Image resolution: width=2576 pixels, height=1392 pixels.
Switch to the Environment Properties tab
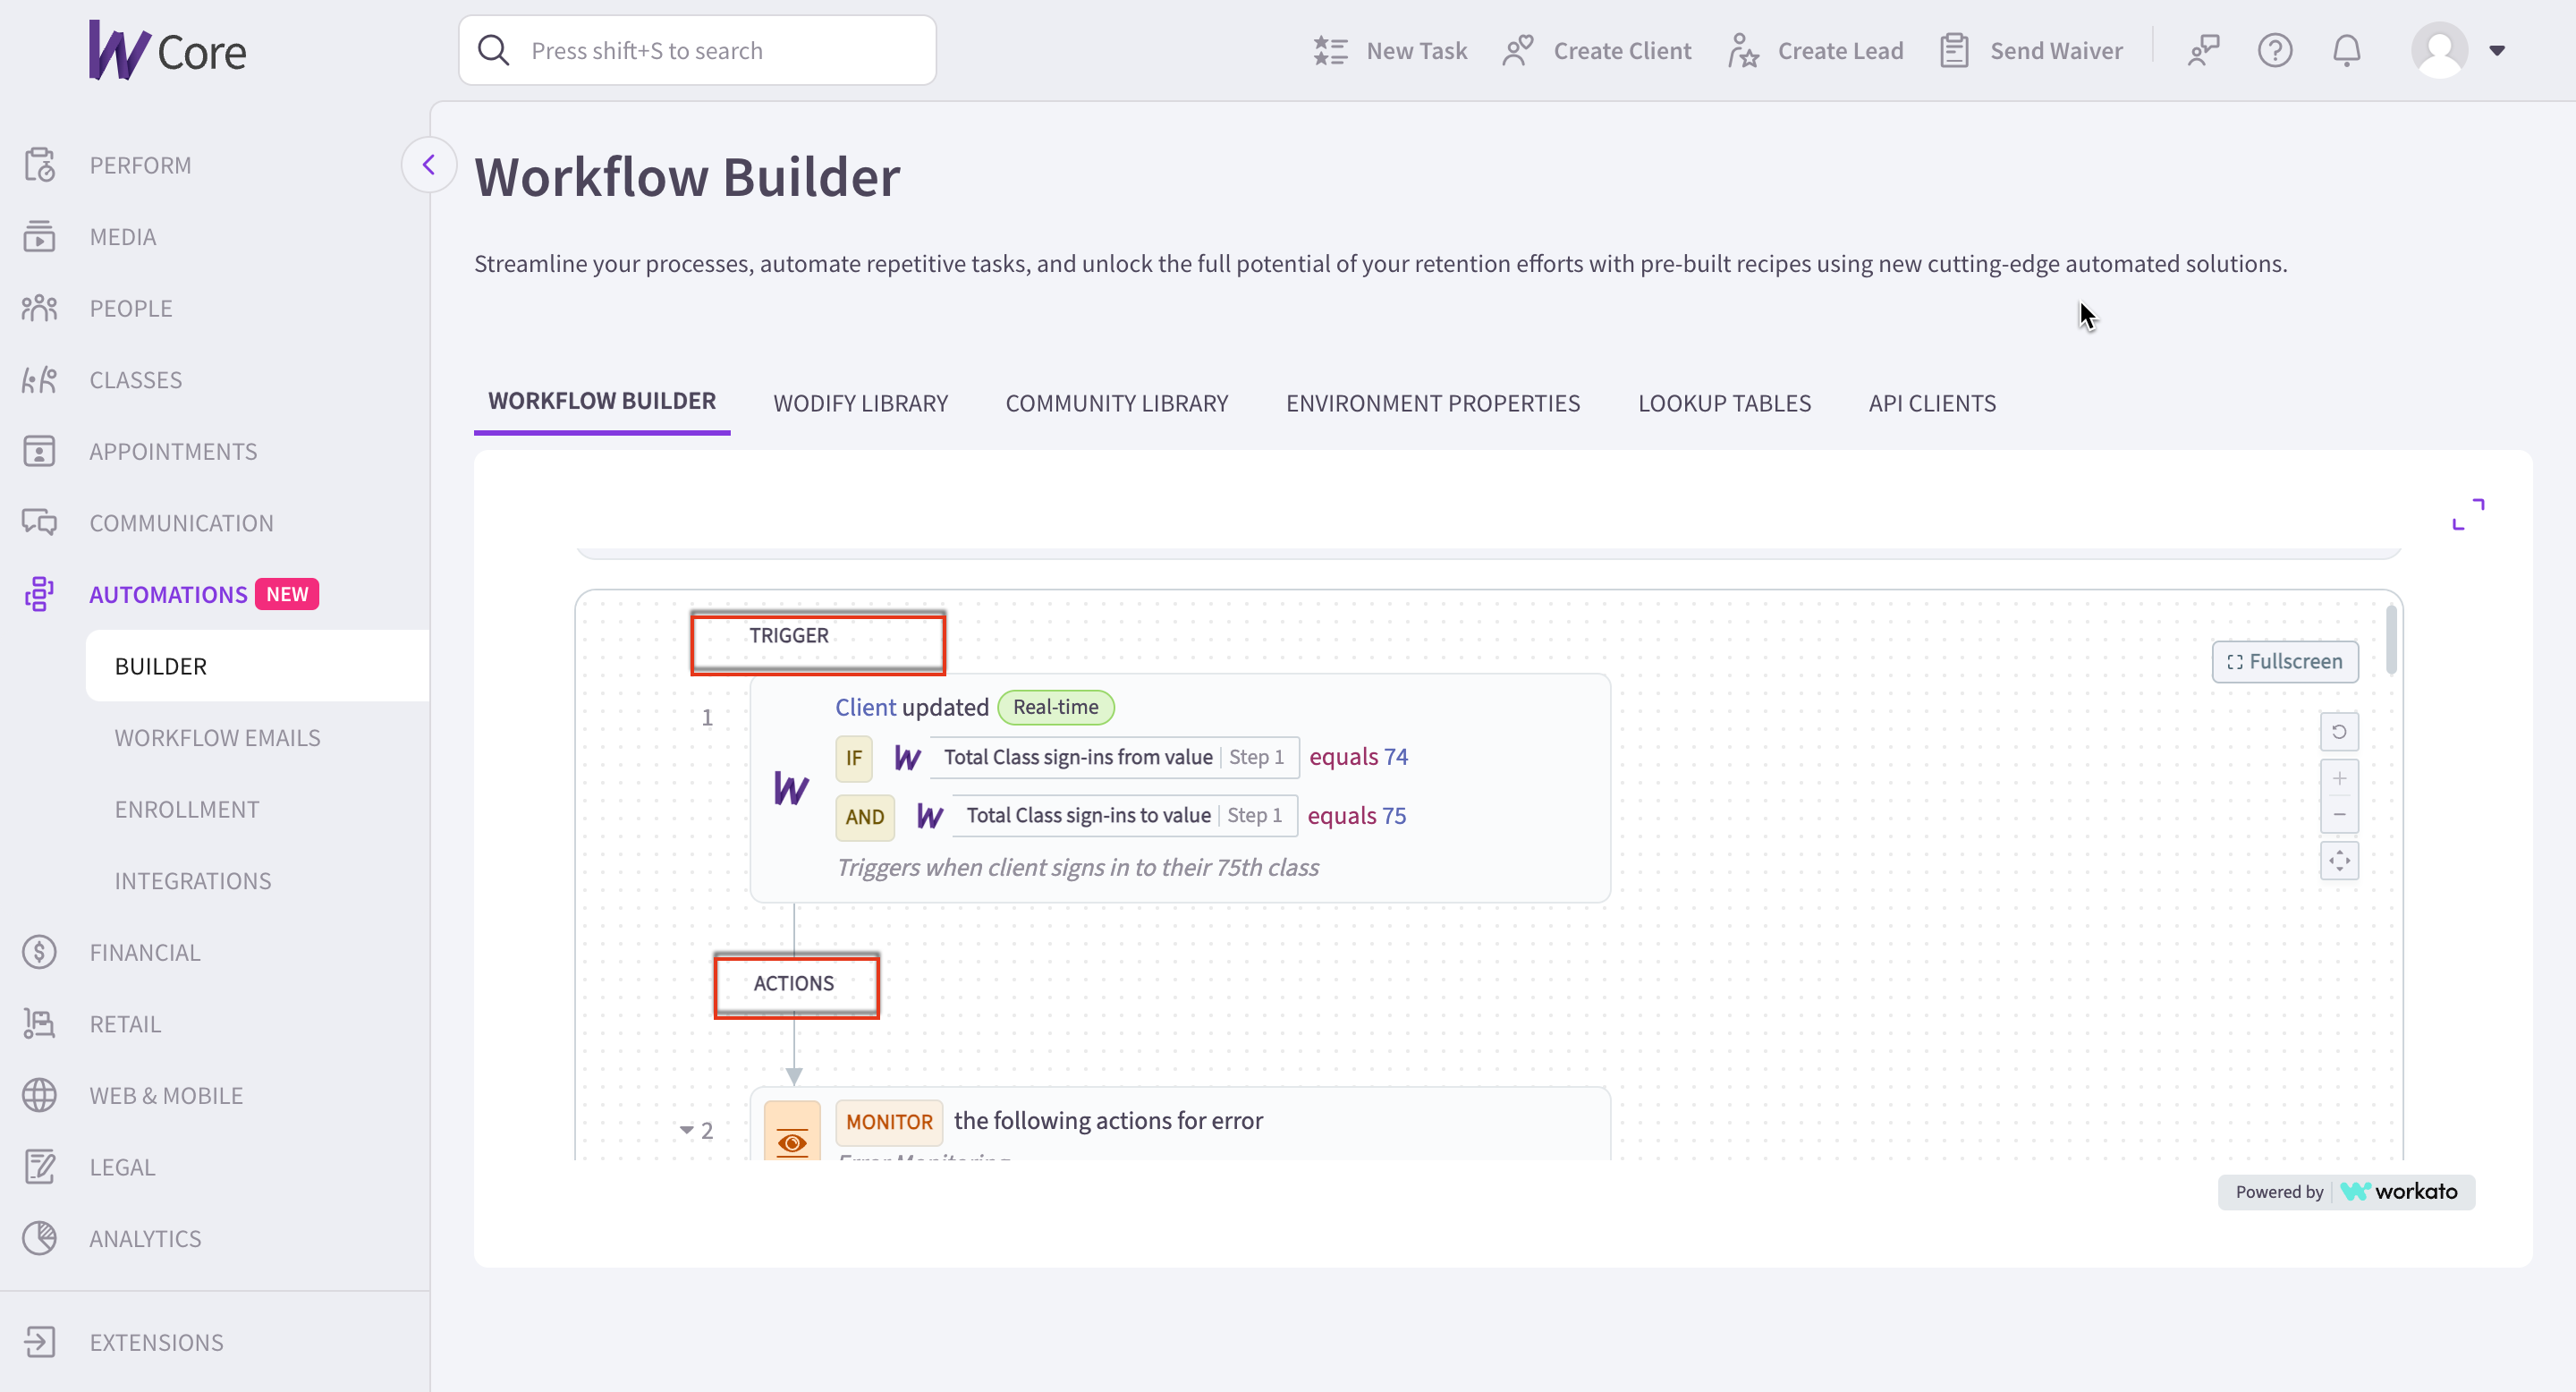1432,403
